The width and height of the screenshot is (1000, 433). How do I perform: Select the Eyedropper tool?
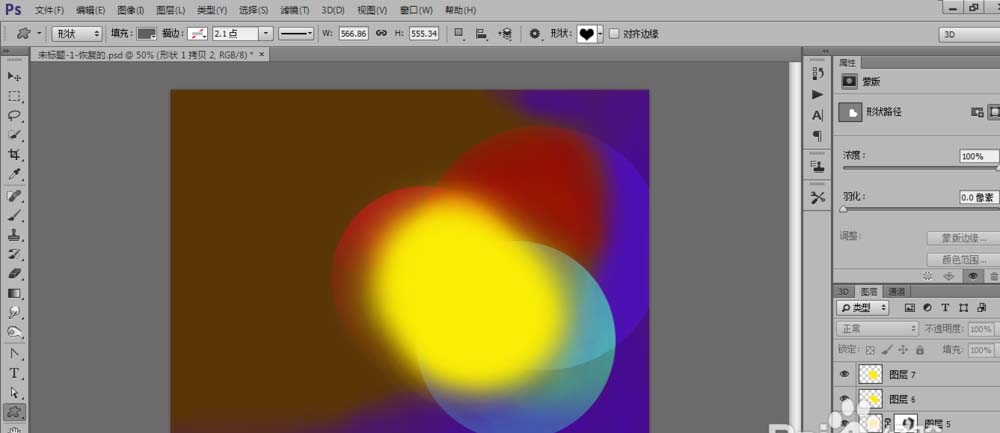click(15, 174)
